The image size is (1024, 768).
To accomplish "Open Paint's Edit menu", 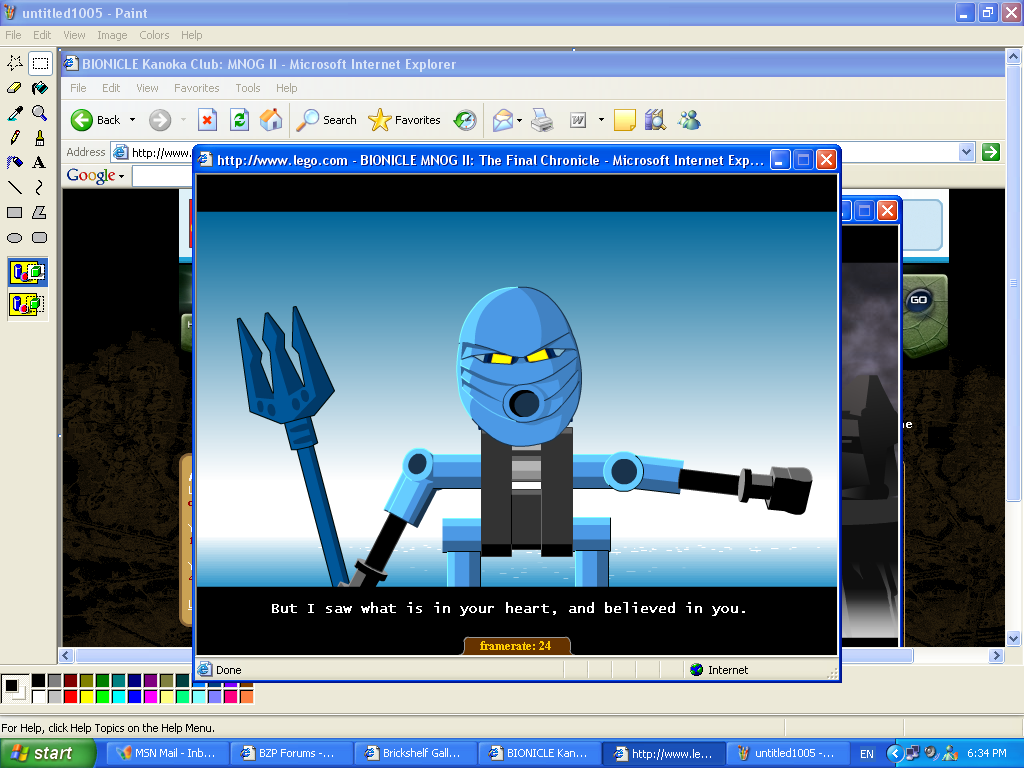I will click(x=42, y=35).
